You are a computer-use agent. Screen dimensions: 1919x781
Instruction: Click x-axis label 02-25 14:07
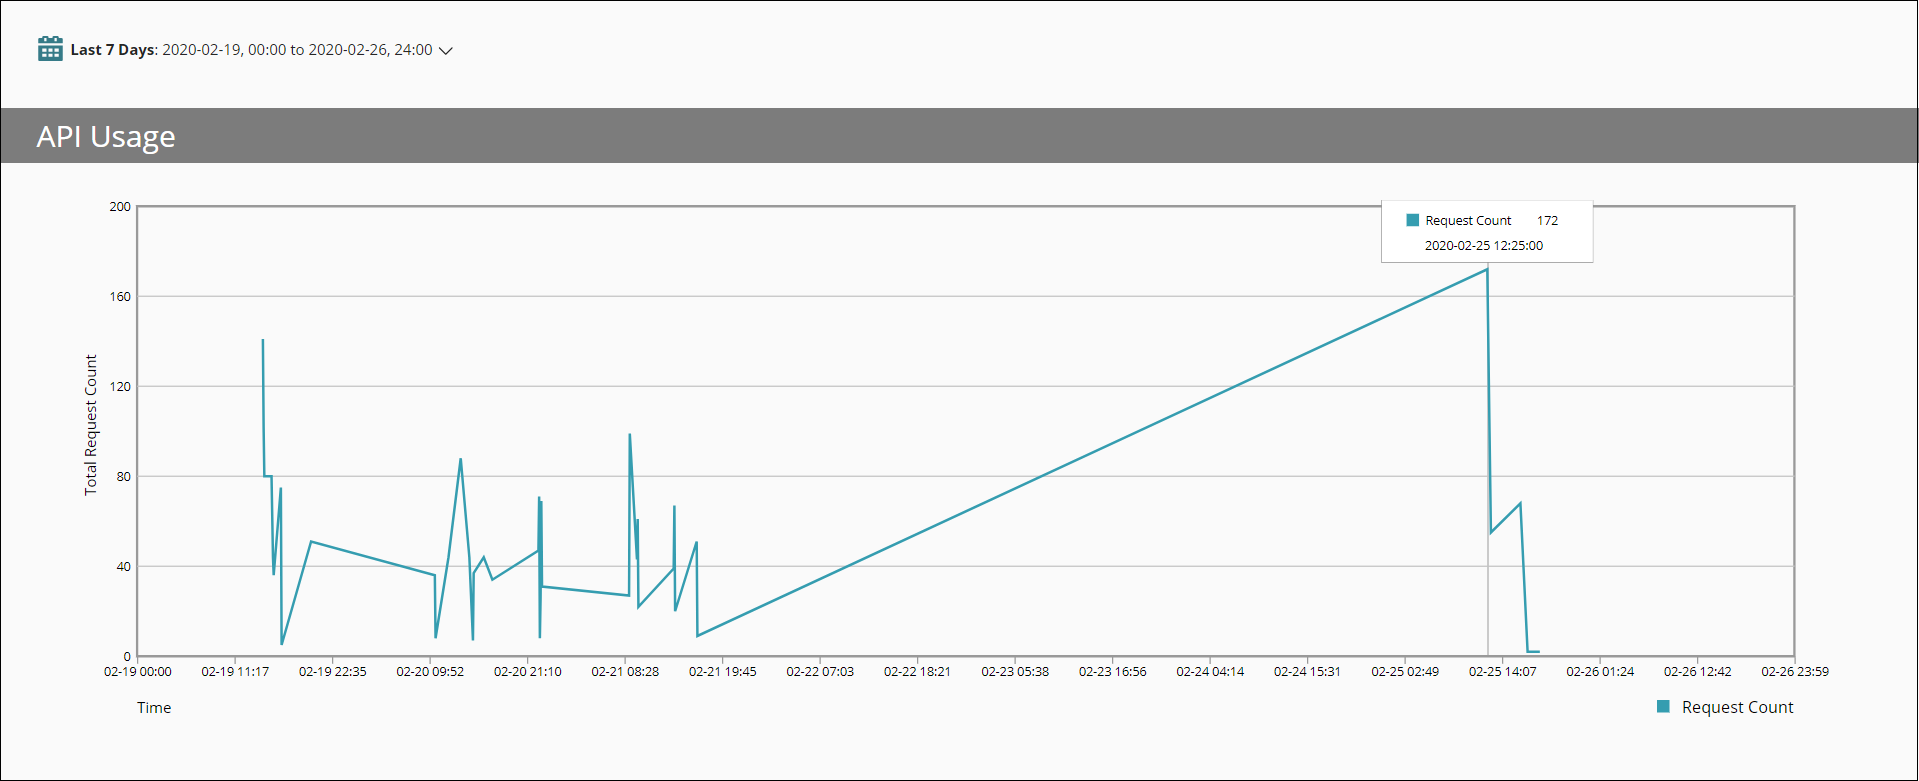pyautogui.click(x=1502, y=672)
